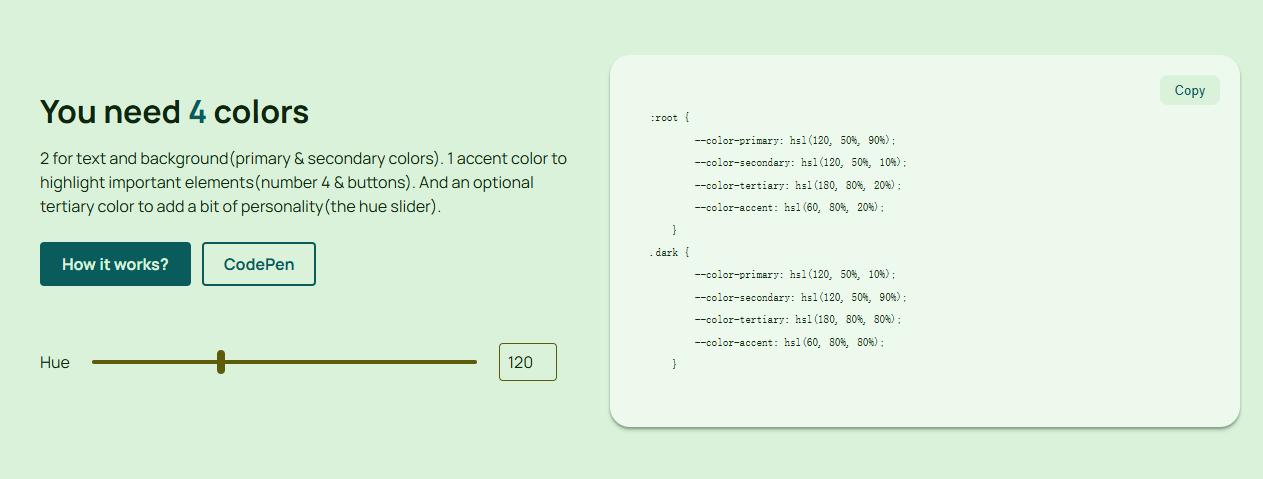Click the dark --color-primary hsl(120, 50%, 10%) line
1263x479 pixels.
[795, 274]
